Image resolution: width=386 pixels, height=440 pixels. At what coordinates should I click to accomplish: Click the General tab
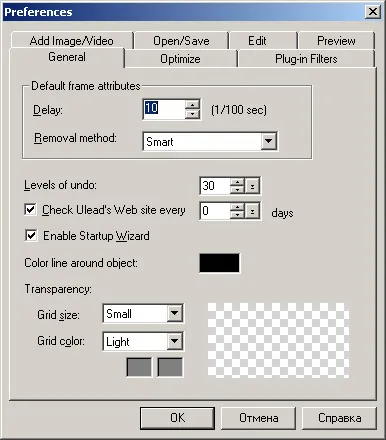pyautogui.click(x=67, y=57)
